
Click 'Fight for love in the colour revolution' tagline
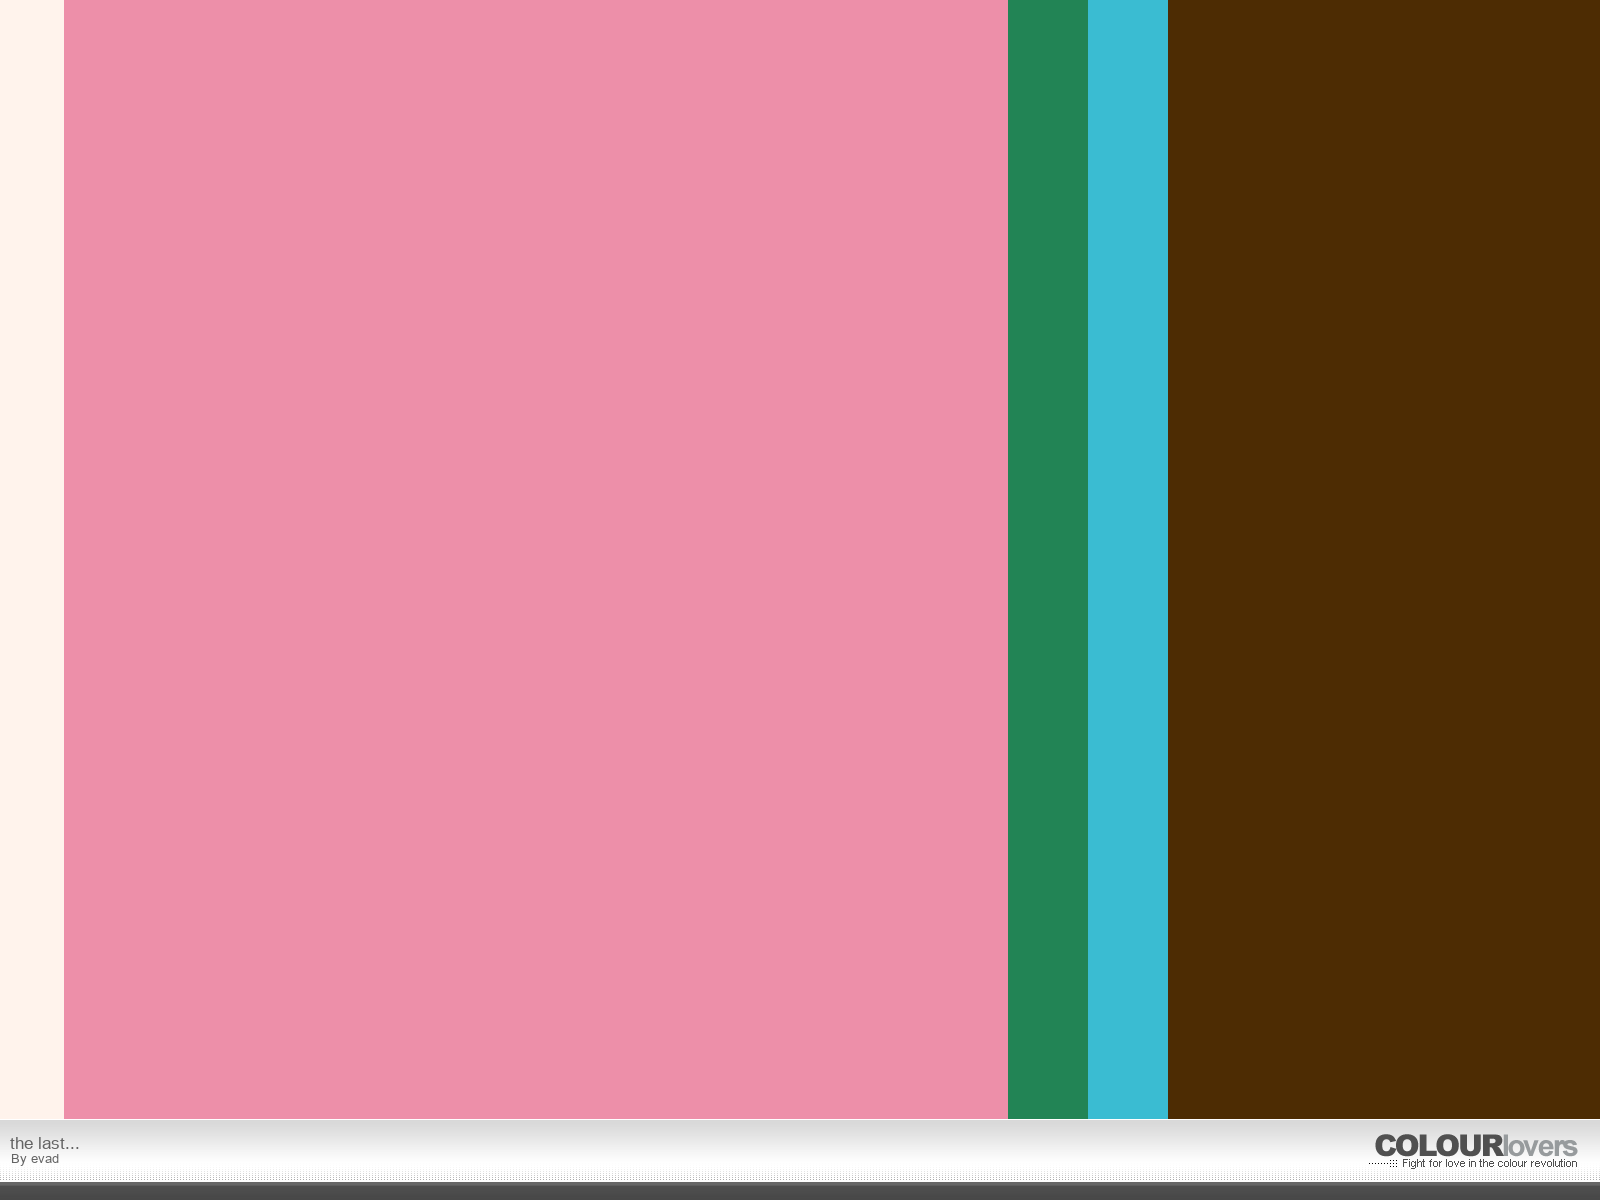(x=1489, y=1163)
